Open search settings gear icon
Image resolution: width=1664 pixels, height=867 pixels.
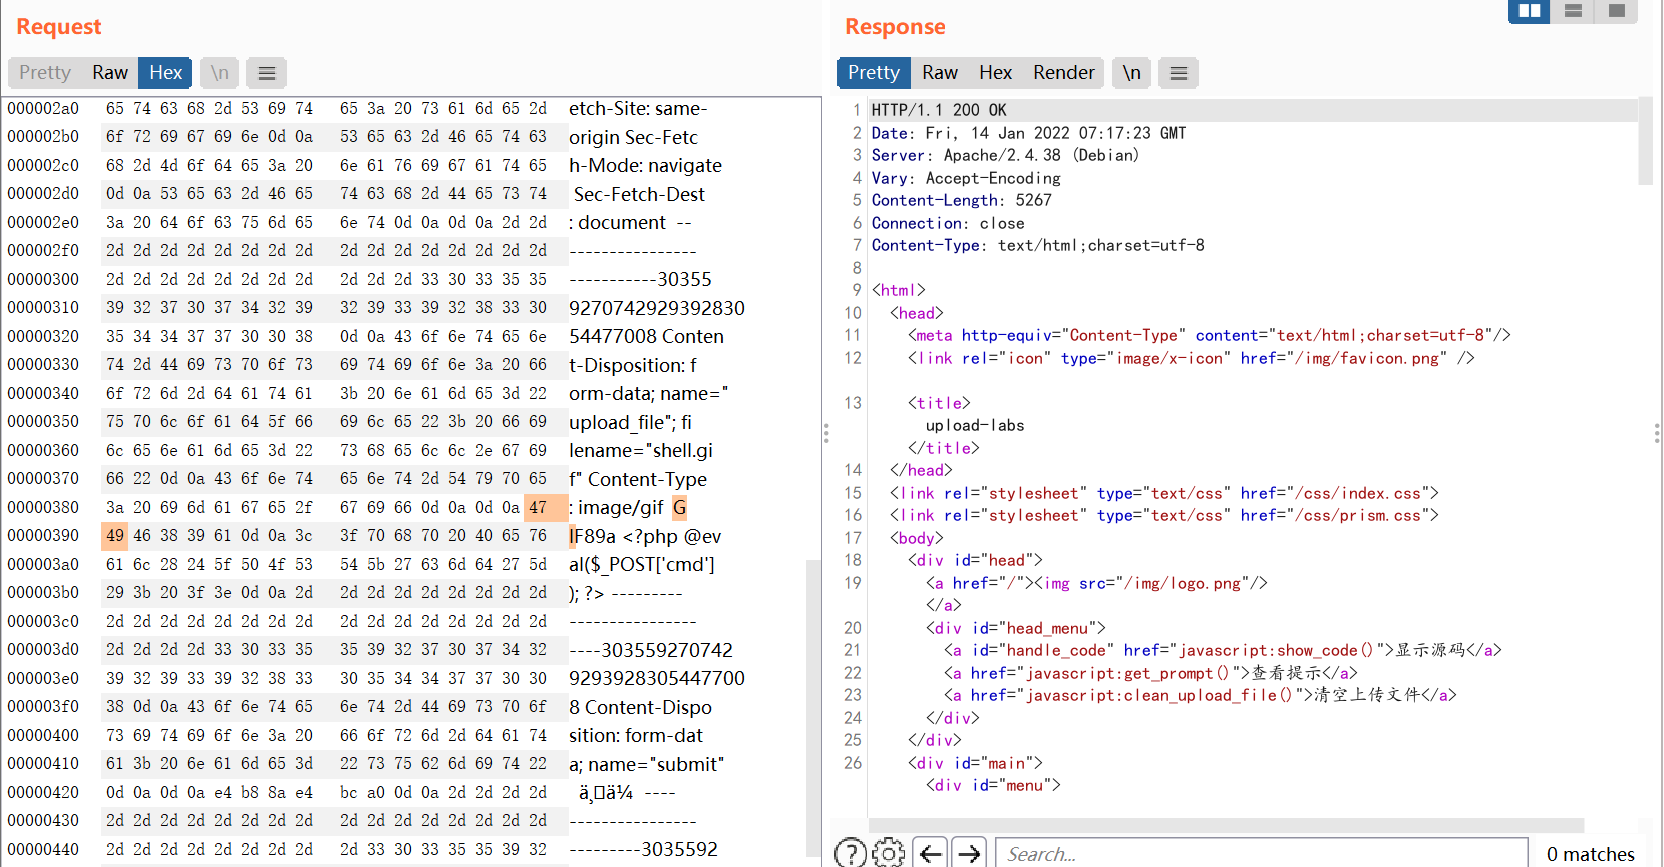[x=888, y=853]
